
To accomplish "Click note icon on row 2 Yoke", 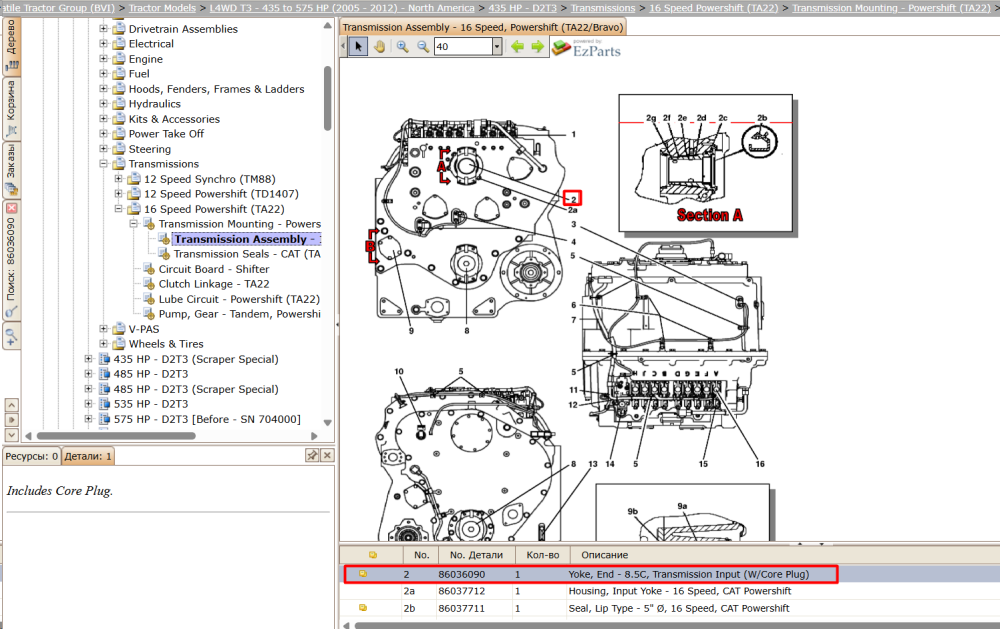I will [363, 574].
